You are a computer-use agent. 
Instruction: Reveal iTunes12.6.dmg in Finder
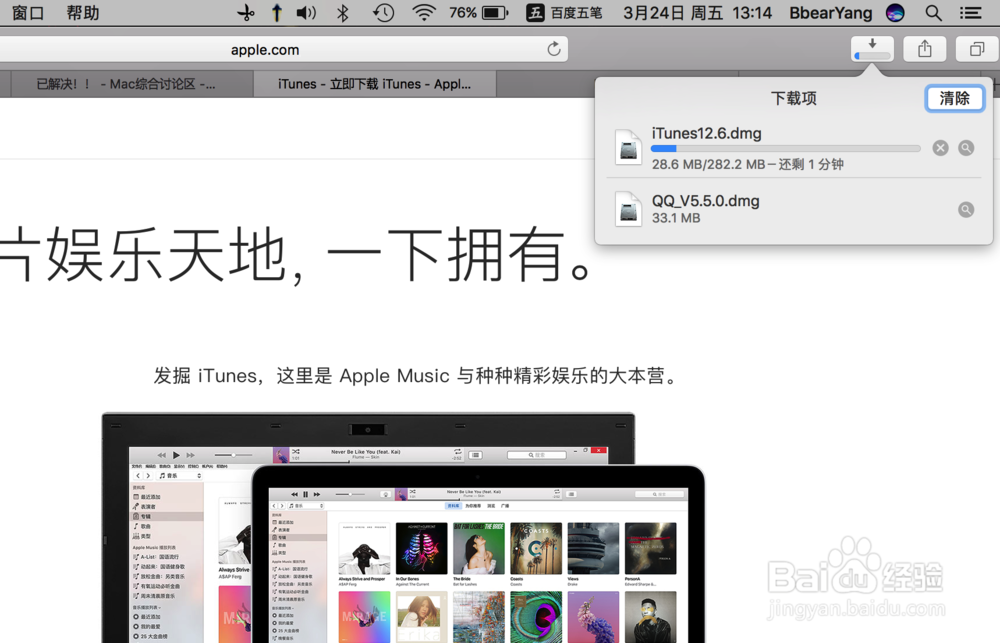(x=966, y=148)
